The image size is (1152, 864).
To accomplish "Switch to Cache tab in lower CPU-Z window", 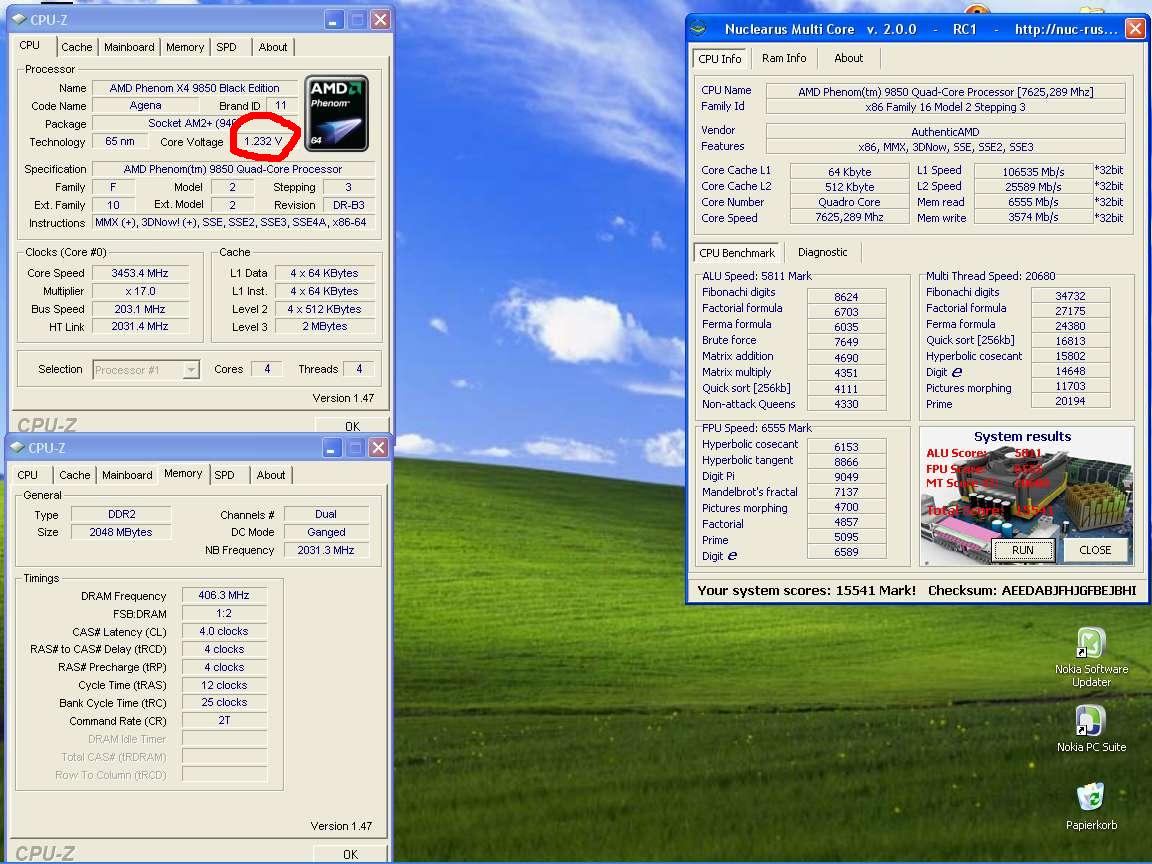I will pos(74,475).
